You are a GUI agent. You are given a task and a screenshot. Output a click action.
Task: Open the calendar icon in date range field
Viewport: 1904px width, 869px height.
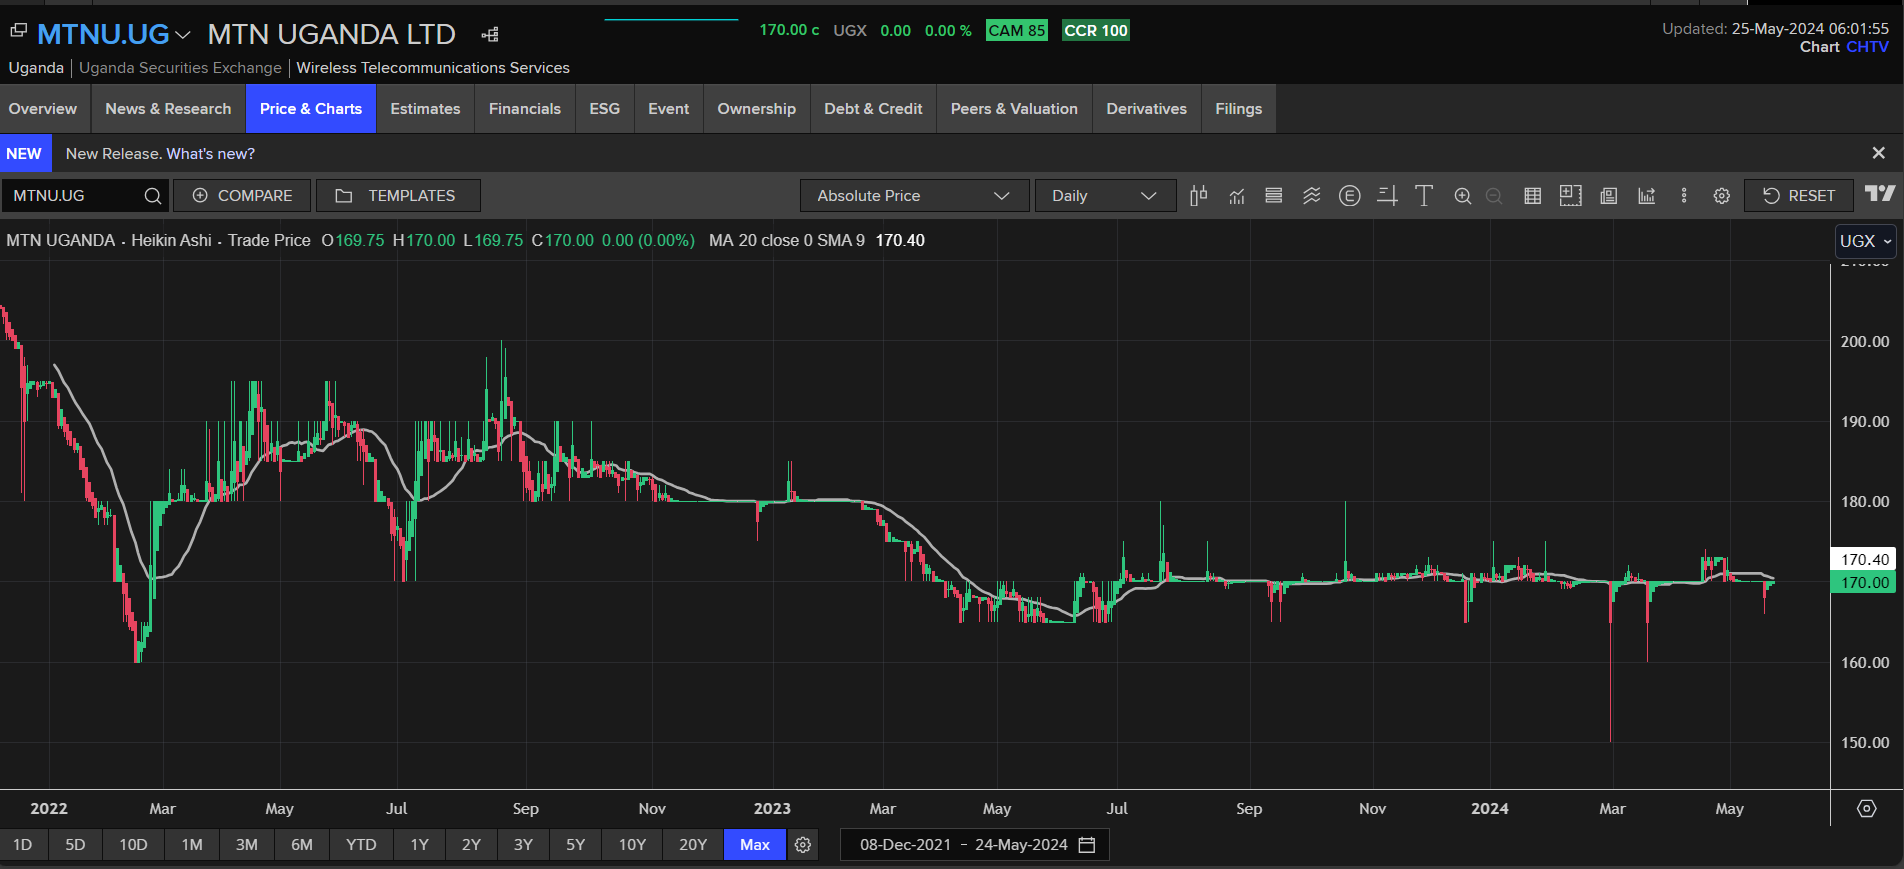pyautogui.click(x=1087, y=845)
